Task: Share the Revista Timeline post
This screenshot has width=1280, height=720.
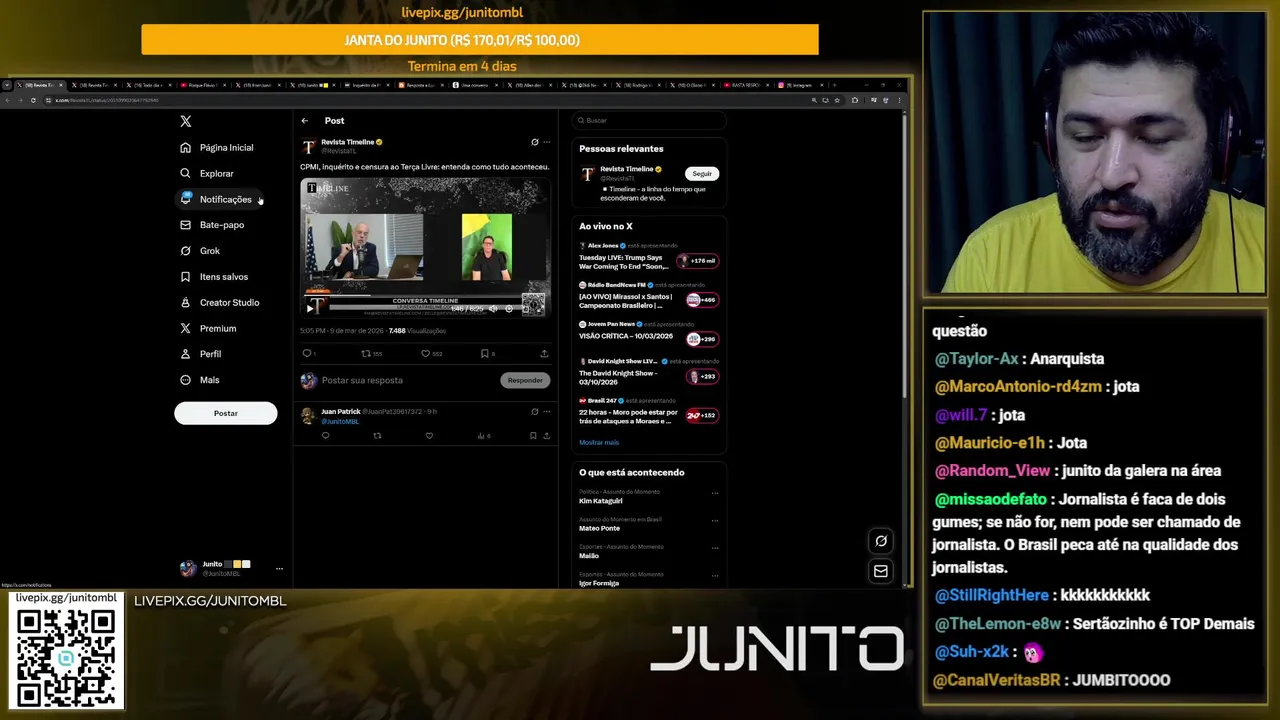Action: click(x=544, y=353)
